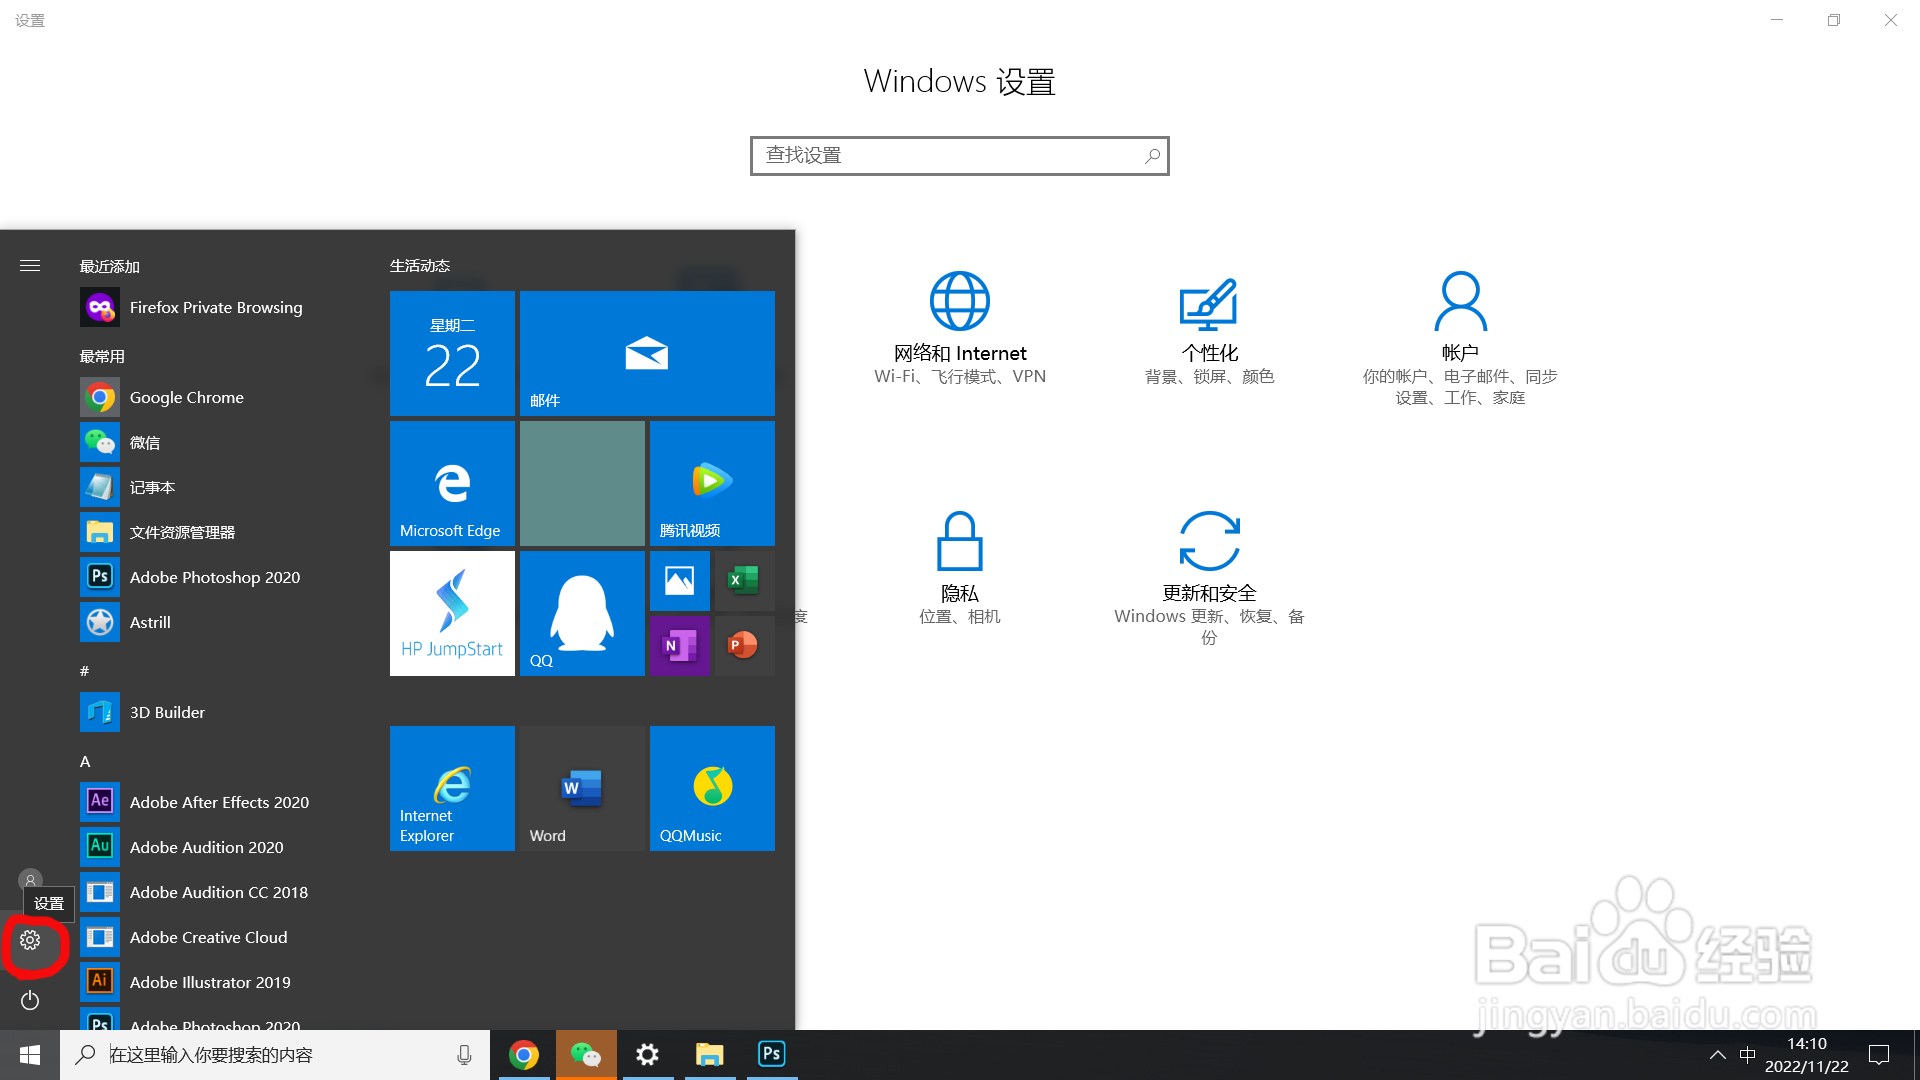
Task: Expand hidden system tray icons
Action: (1717, 1055)
